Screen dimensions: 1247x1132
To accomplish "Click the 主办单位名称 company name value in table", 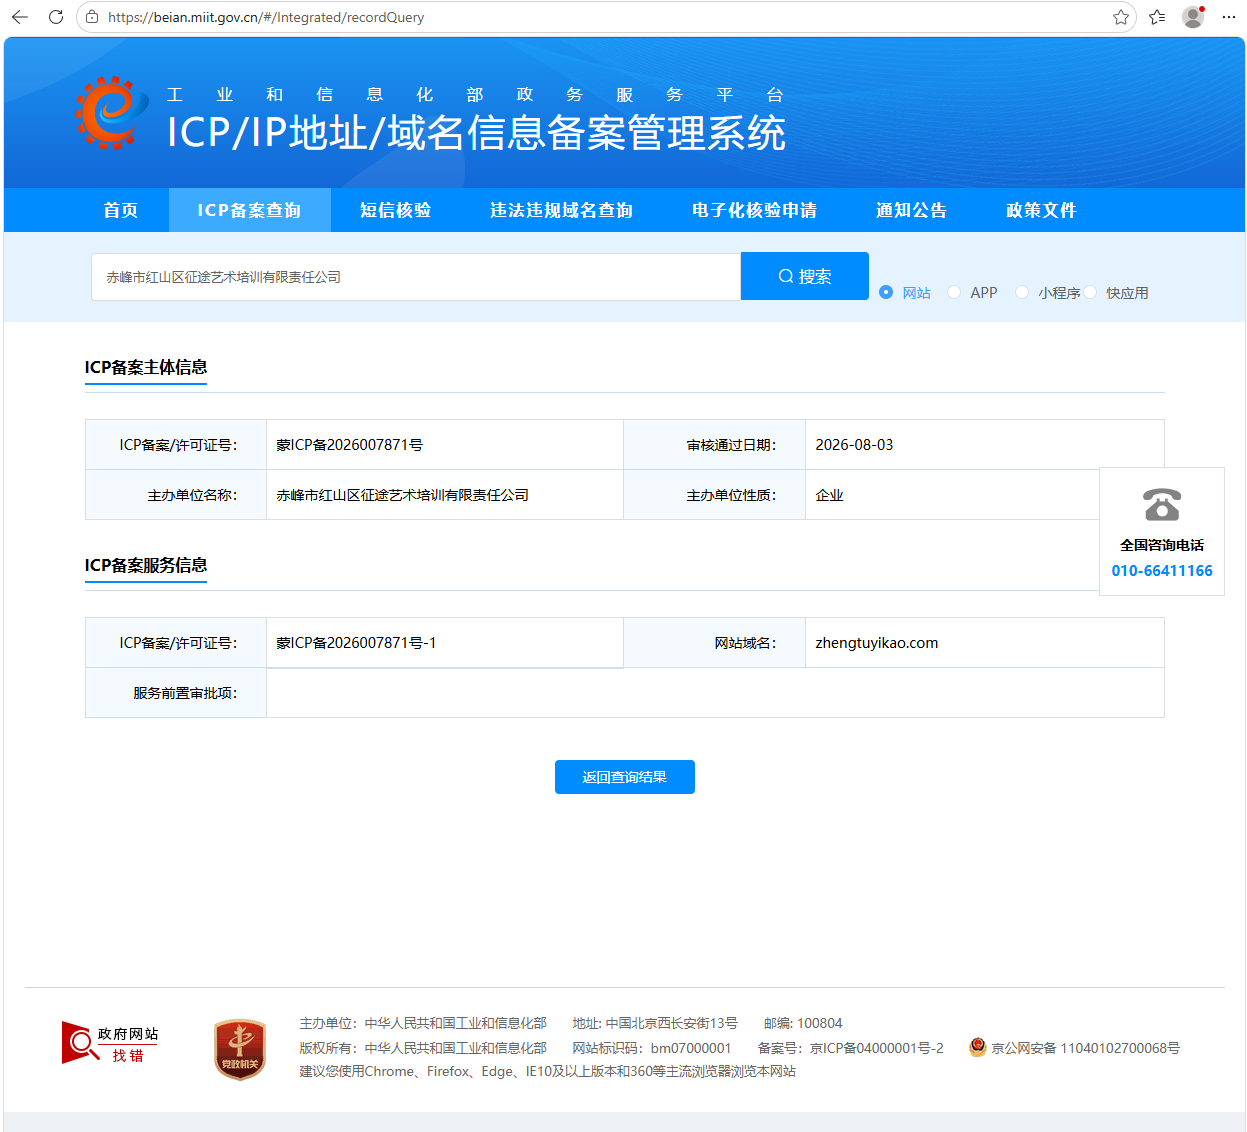I will pyautogui.click(x=403, y=495).
